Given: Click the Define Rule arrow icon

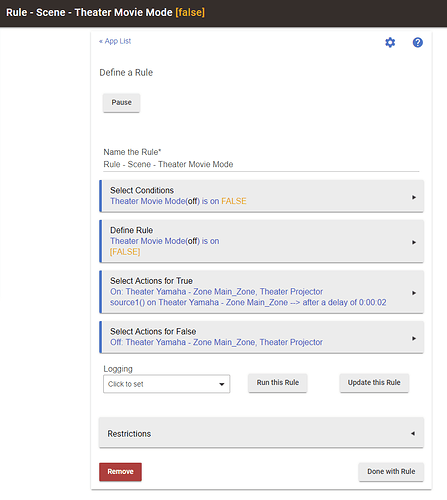Looking at the screenshot, I should click(414, 242).
